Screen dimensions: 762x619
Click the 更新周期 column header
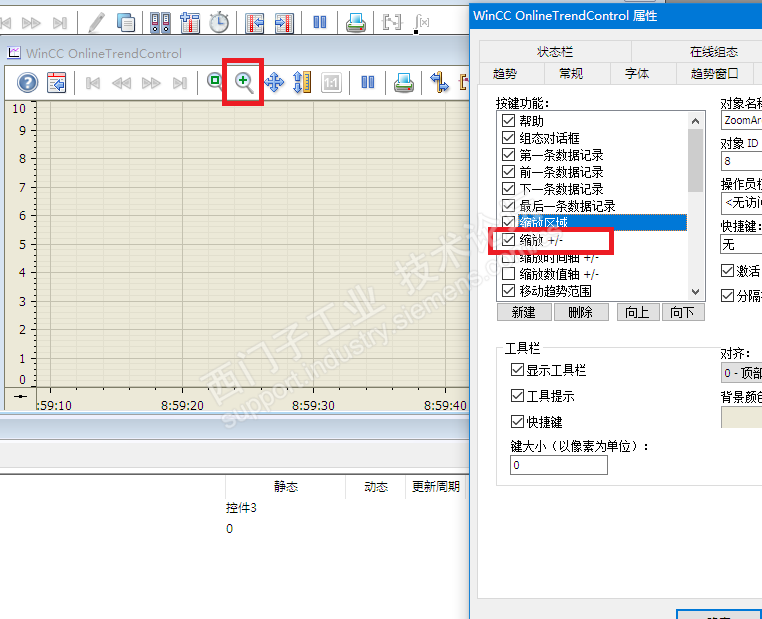(436, 486)
